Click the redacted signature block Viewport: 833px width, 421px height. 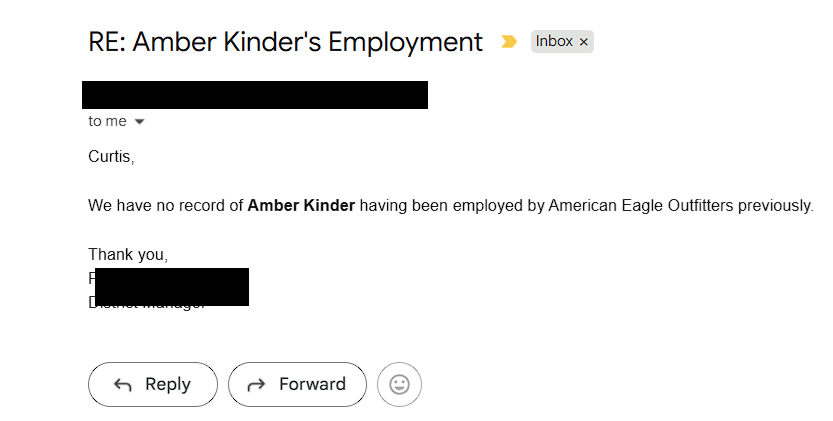tap(172, 287)
